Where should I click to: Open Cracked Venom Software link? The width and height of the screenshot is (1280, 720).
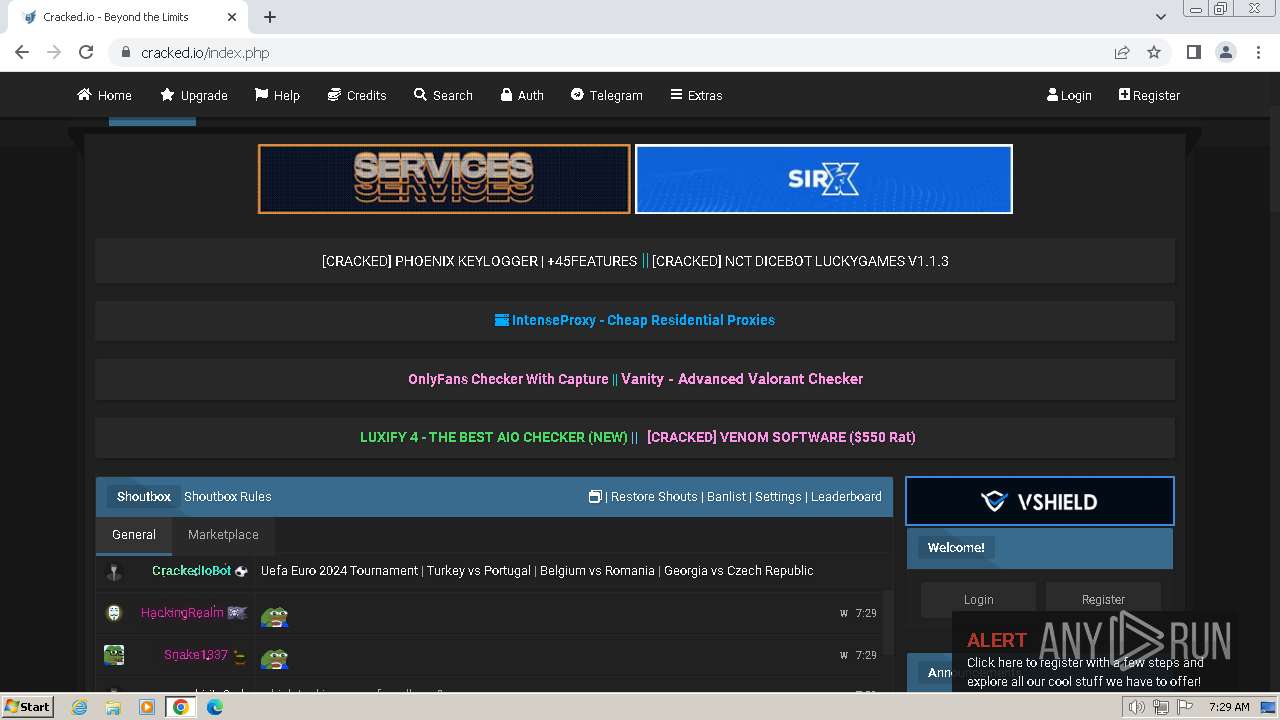[781, 437]
